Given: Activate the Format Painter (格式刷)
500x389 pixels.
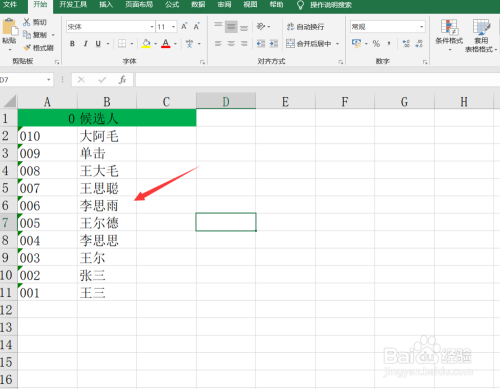Looking at the screenshot, I should point(38,48).
